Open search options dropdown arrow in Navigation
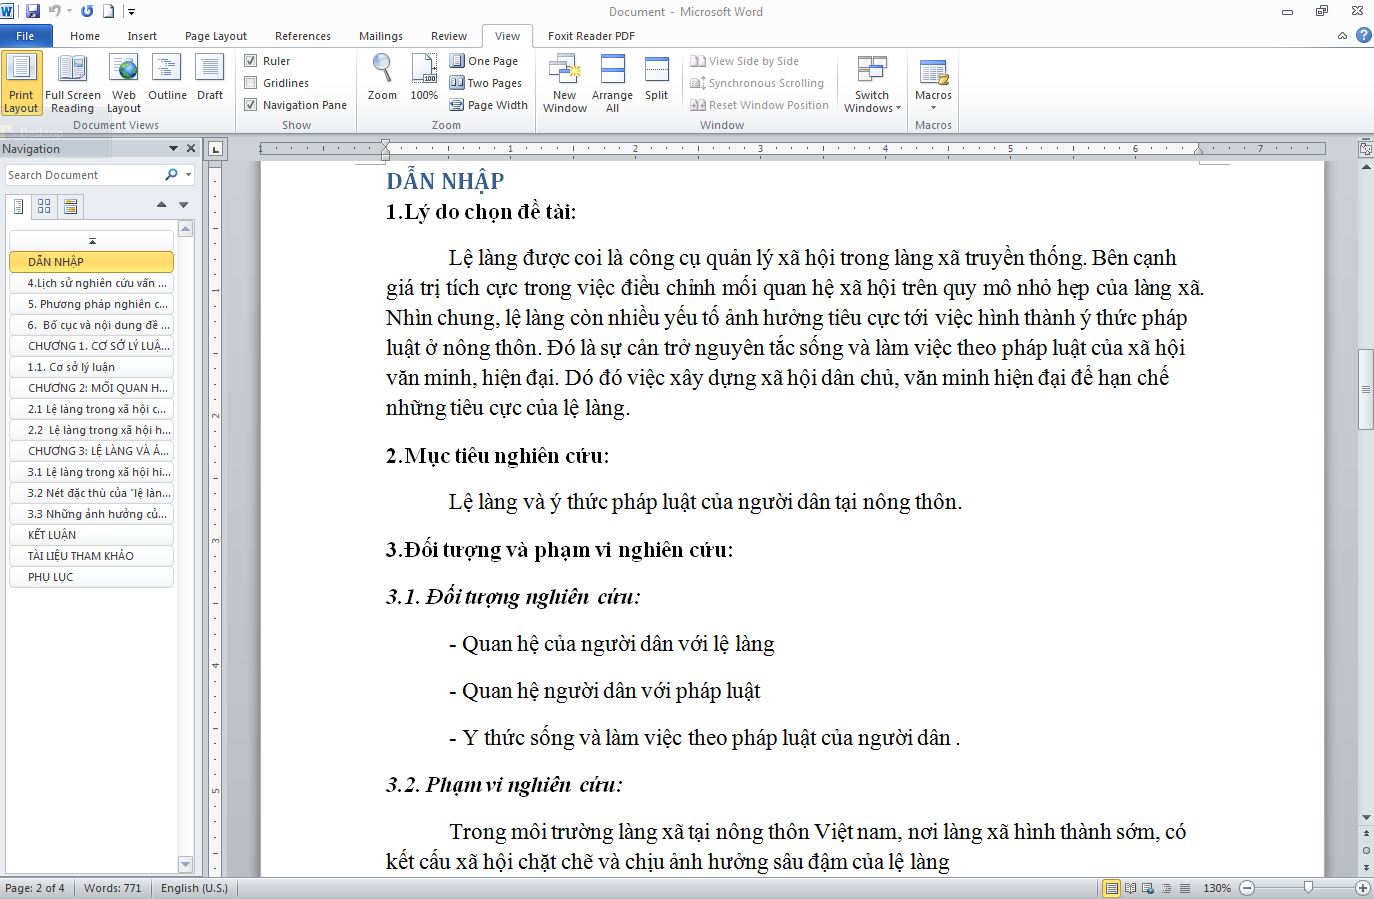Image resolution: width=1374 pixels, height=899 pixels. coord(188,175)
